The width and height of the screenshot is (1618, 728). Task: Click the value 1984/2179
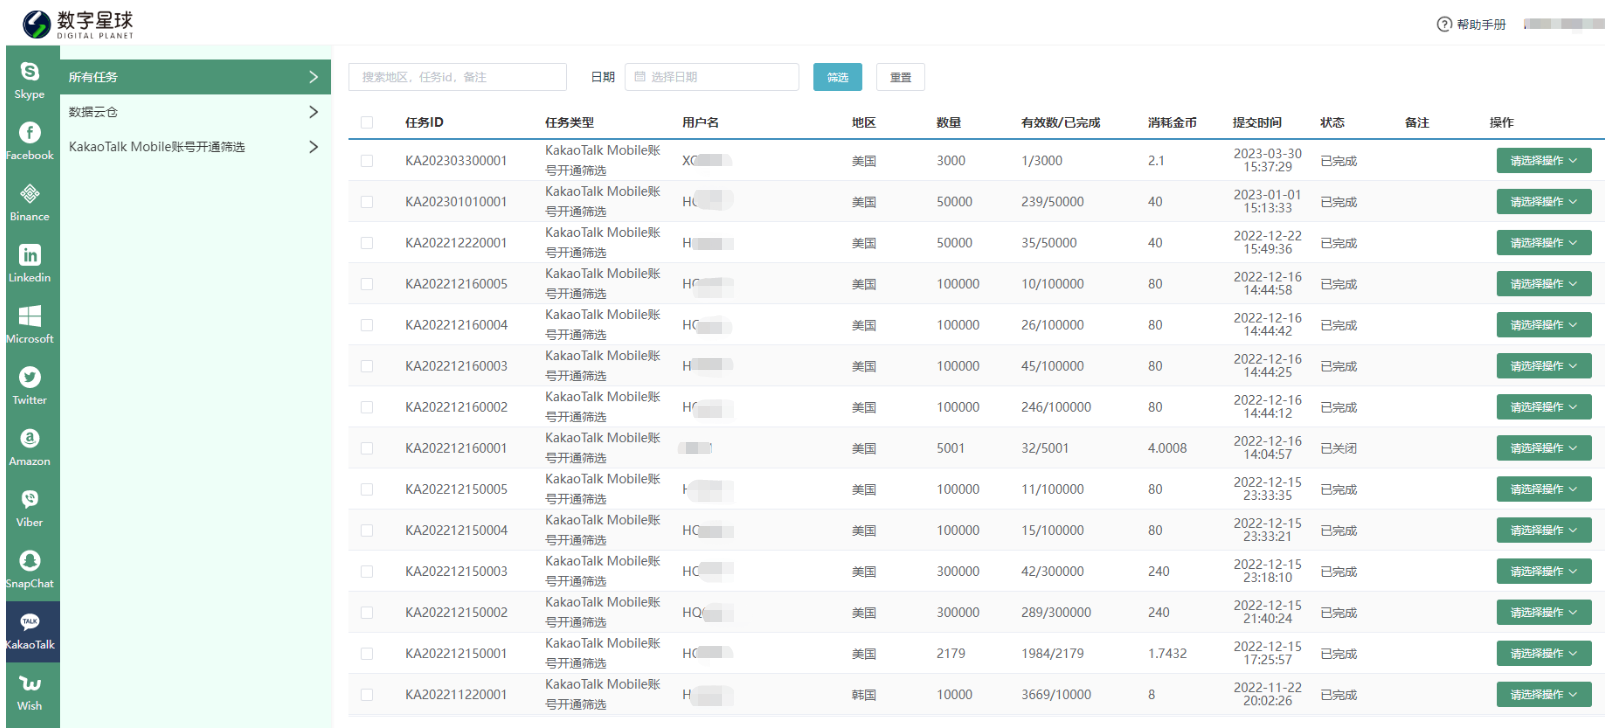(1052, 653)
